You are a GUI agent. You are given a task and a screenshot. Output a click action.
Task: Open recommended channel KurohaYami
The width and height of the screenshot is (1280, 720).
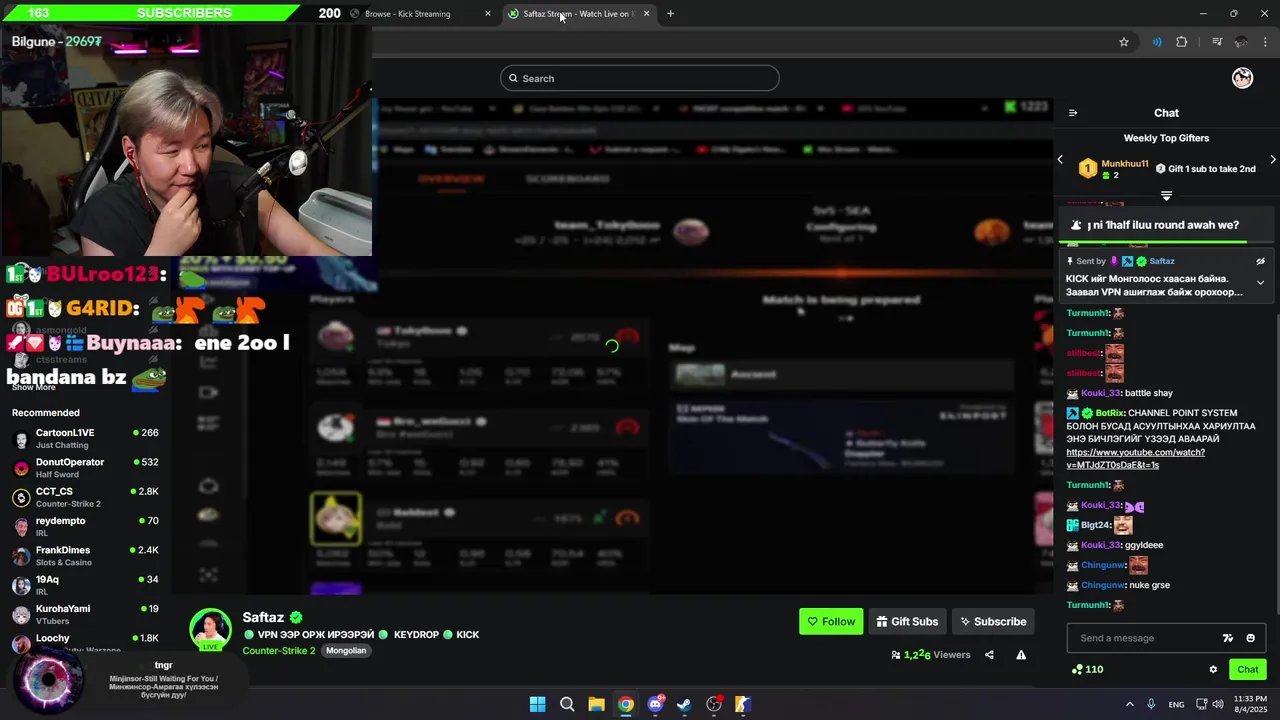pos(86,614)
